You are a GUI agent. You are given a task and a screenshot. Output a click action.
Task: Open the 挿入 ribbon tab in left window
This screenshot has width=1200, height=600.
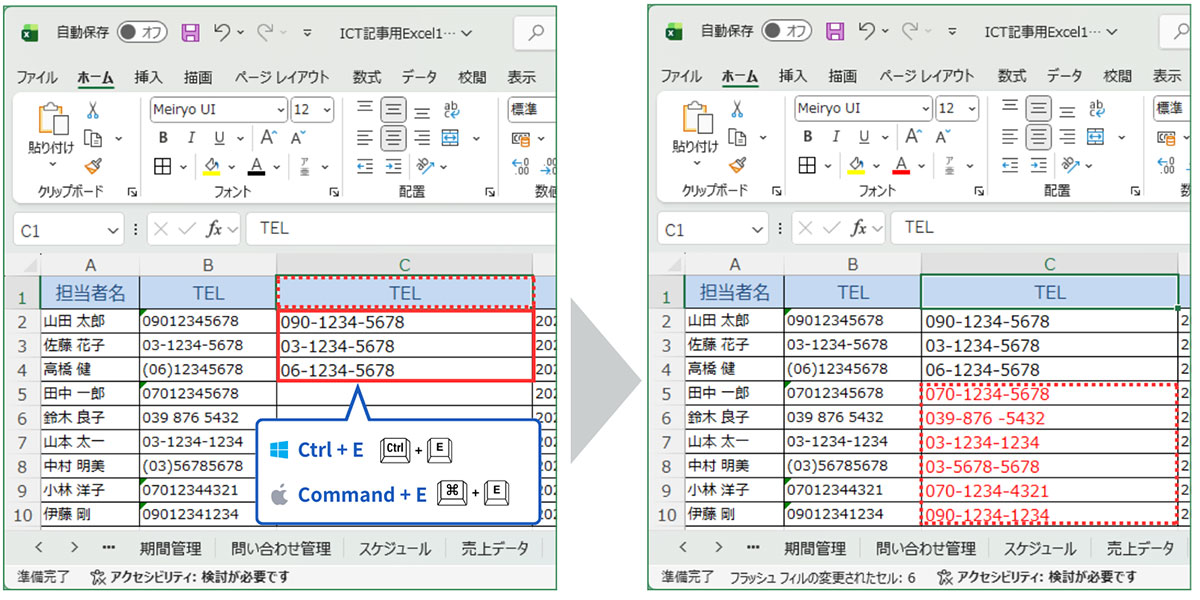pyautogui.click(x=148, y=77)
